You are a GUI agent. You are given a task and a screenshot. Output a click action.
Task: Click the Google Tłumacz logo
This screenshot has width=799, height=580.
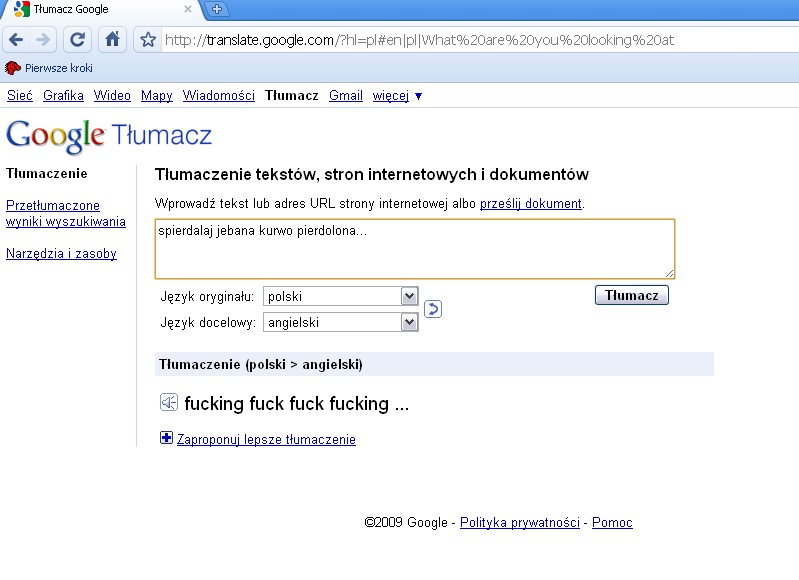click(x=109, y=136)
